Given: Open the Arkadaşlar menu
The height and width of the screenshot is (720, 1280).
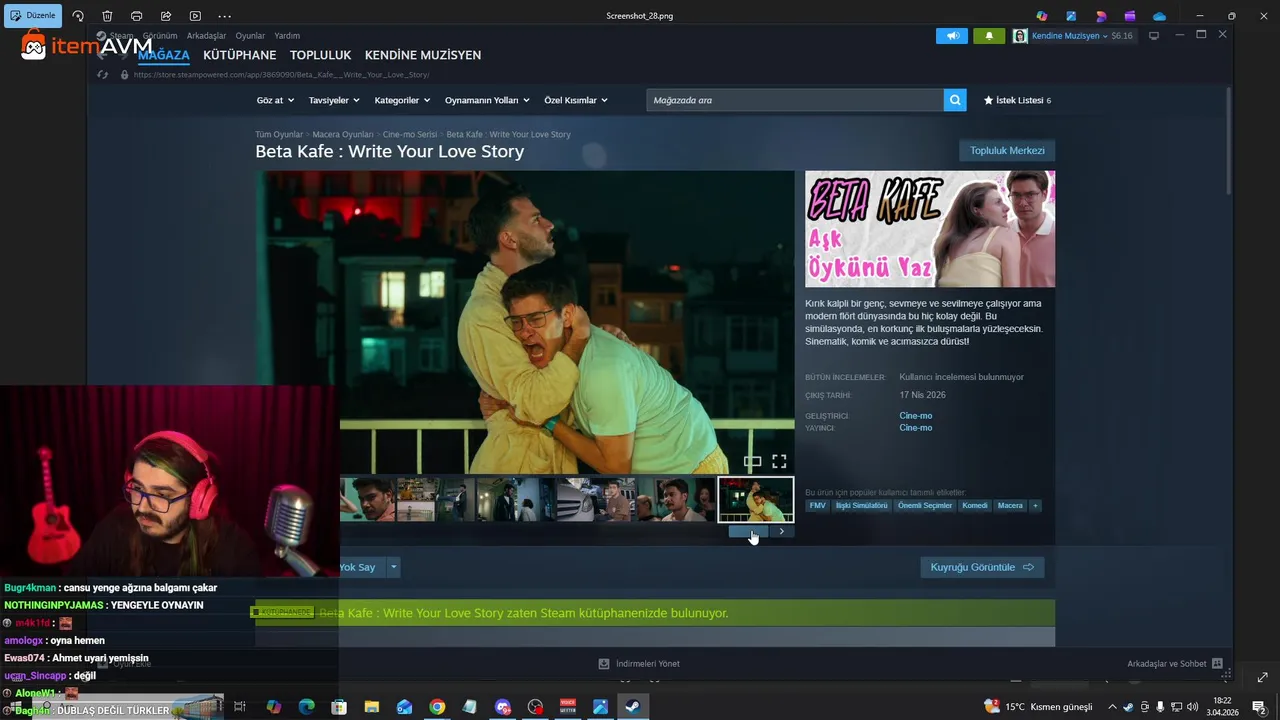Looking at the screenshot, I should [x=206, y=36].
